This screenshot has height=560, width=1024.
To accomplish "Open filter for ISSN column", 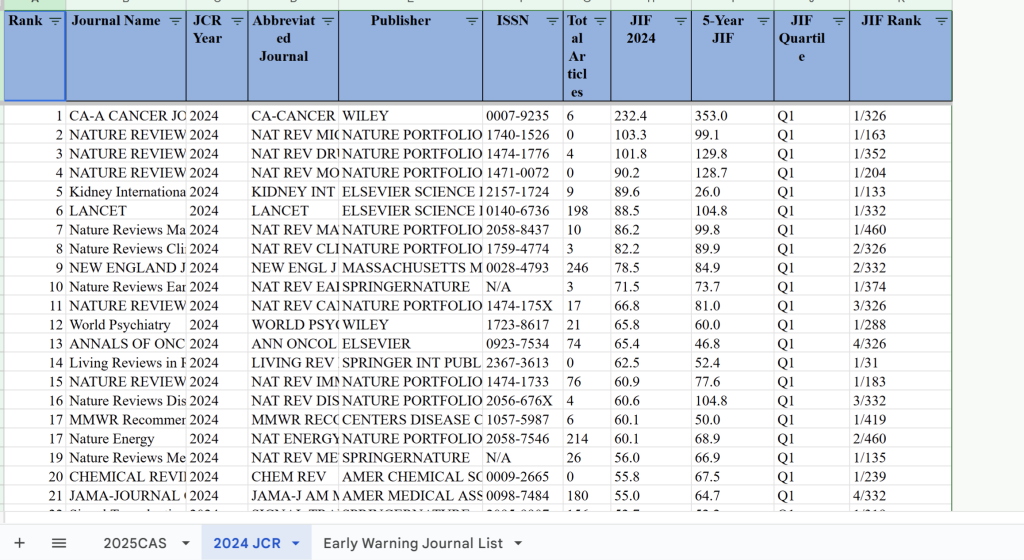I will click(x=552, y=22).
